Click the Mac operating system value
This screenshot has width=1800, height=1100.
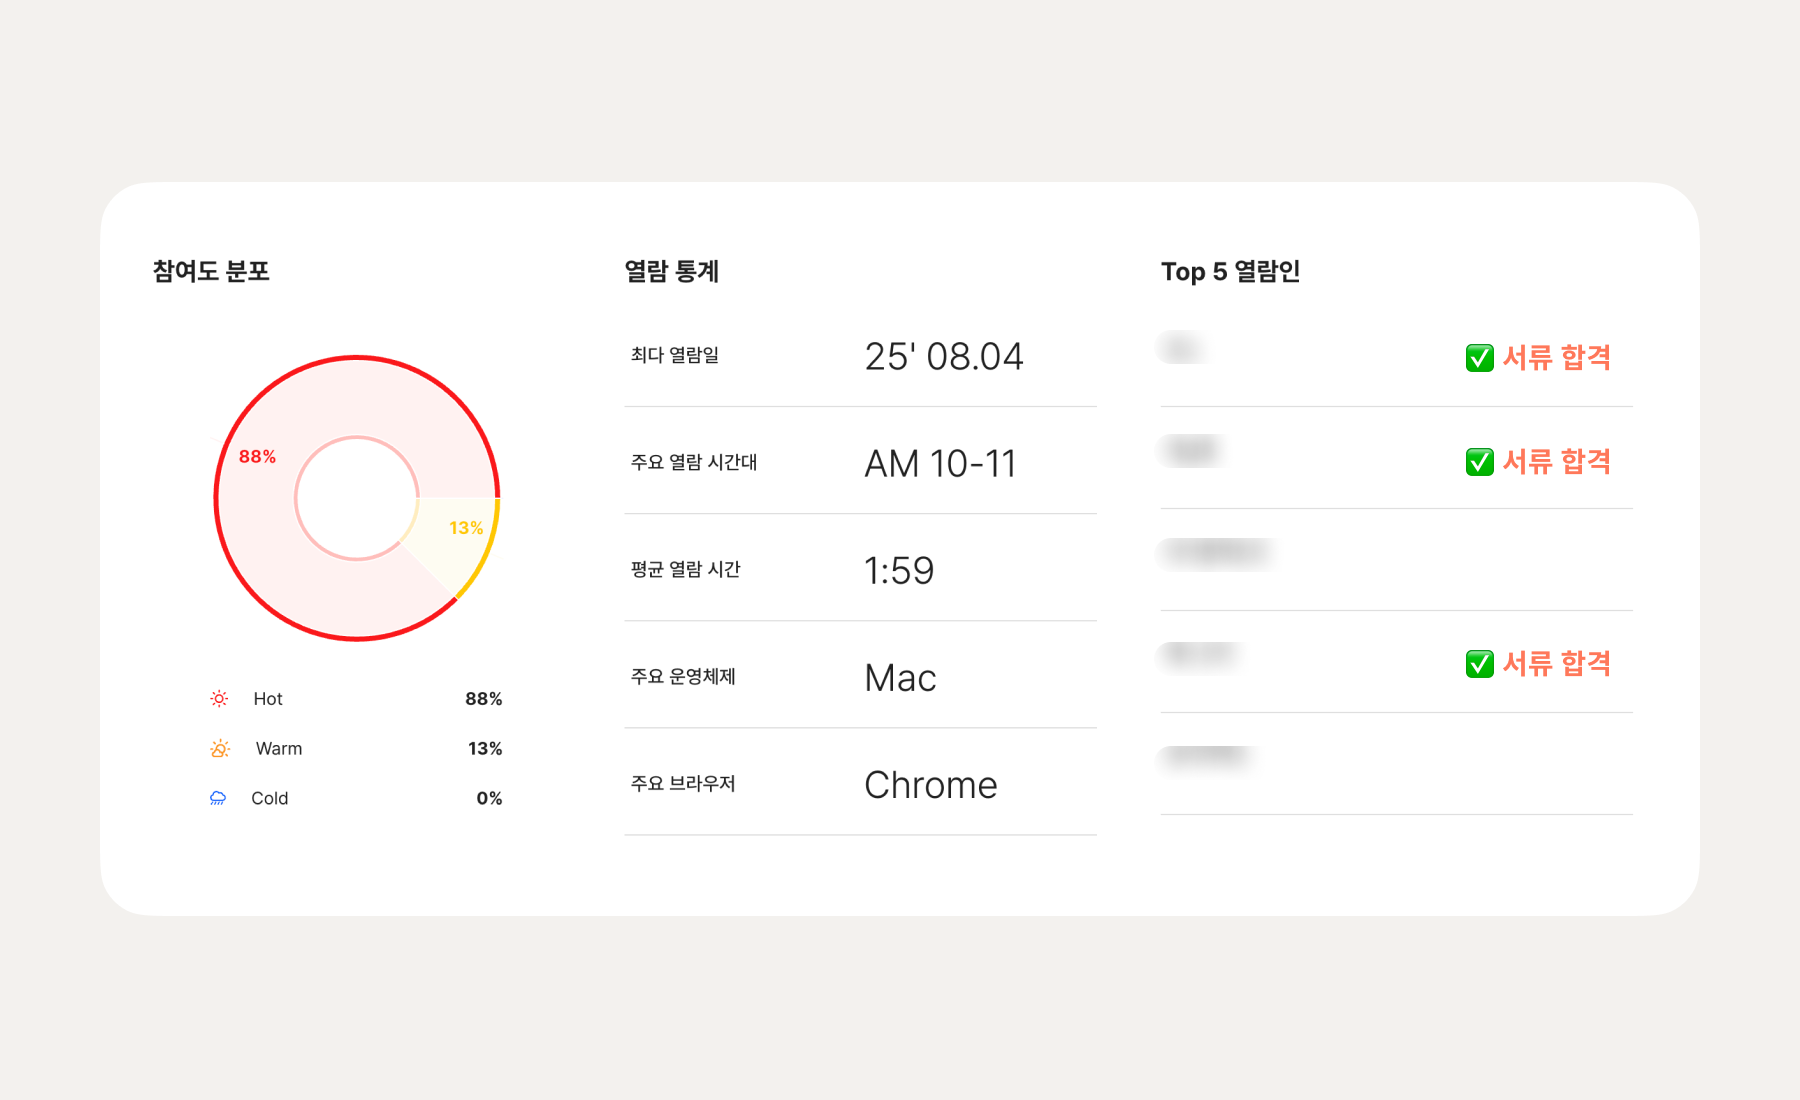coord(900,678)
